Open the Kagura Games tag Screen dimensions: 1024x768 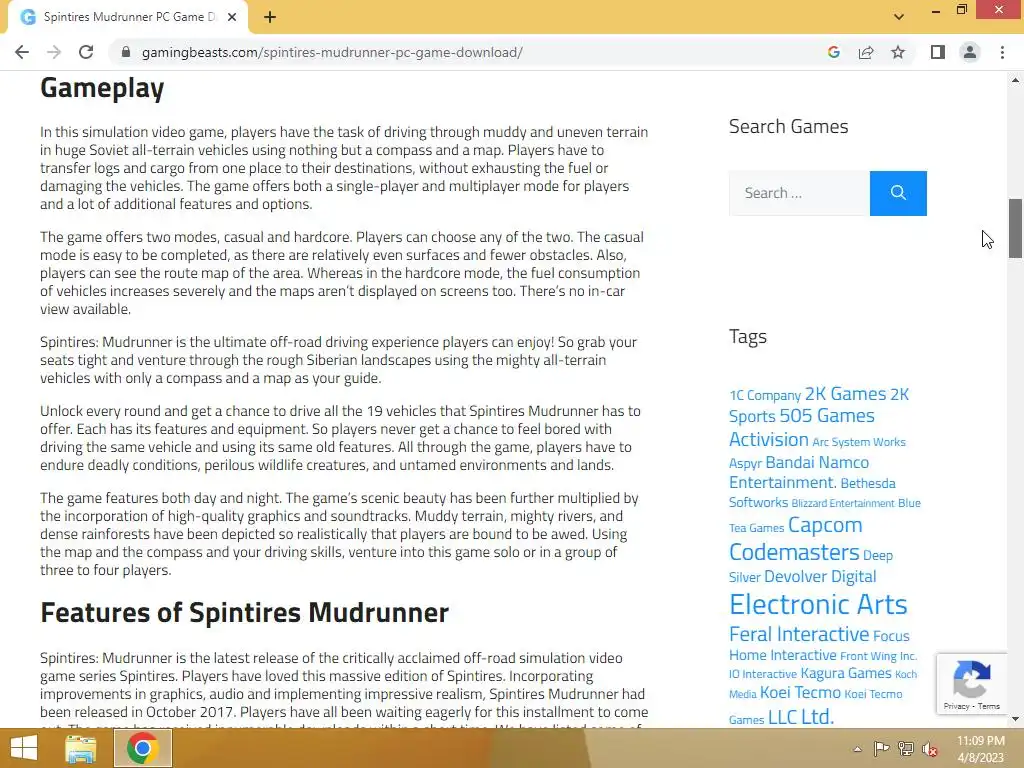[846, 673]
